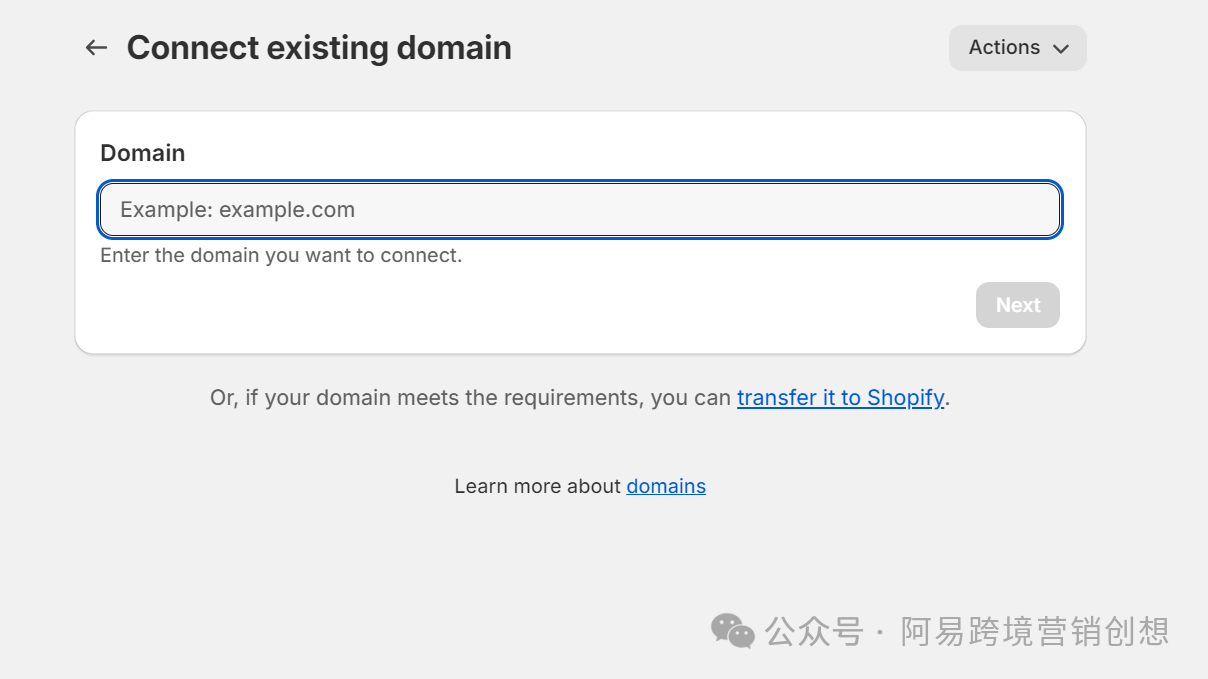This screenshot has width=1208, height=679.
Task: Follow the 'domains' help link
Action: [666, 487]
